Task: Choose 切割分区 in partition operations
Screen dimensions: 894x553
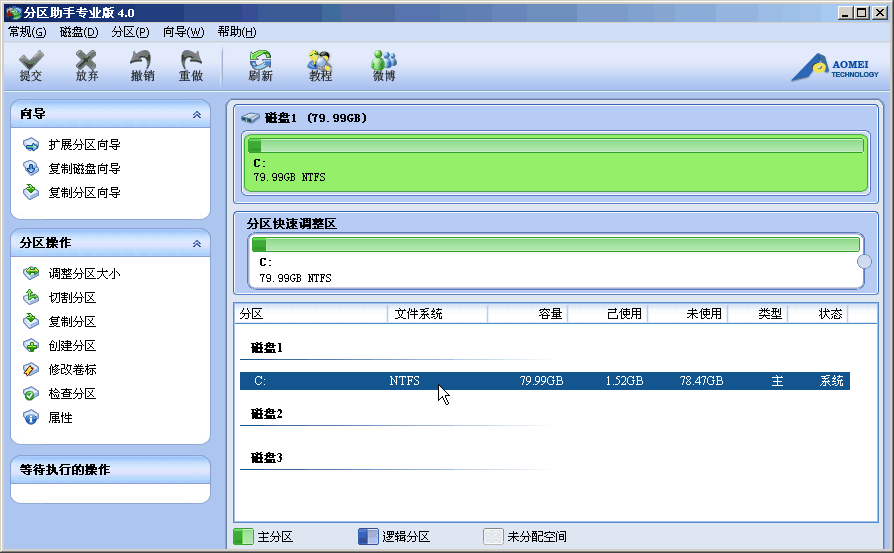Action: point(72,297)
